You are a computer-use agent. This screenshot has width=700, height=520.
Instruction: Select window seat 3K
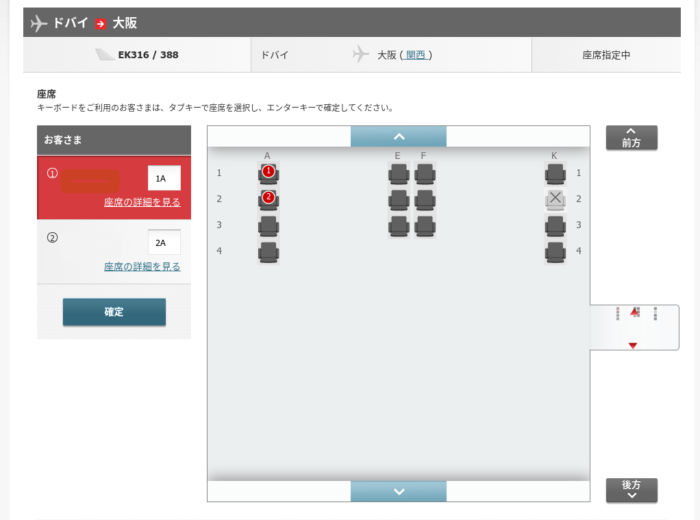555,226
